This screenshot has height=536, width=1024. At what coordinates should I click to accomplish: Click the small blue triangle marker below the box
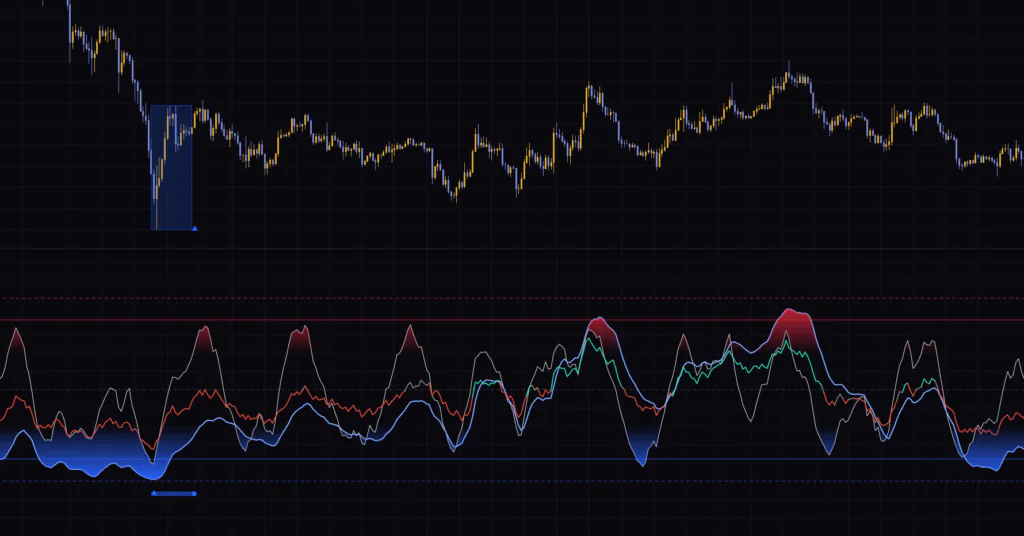pos(195,228)
